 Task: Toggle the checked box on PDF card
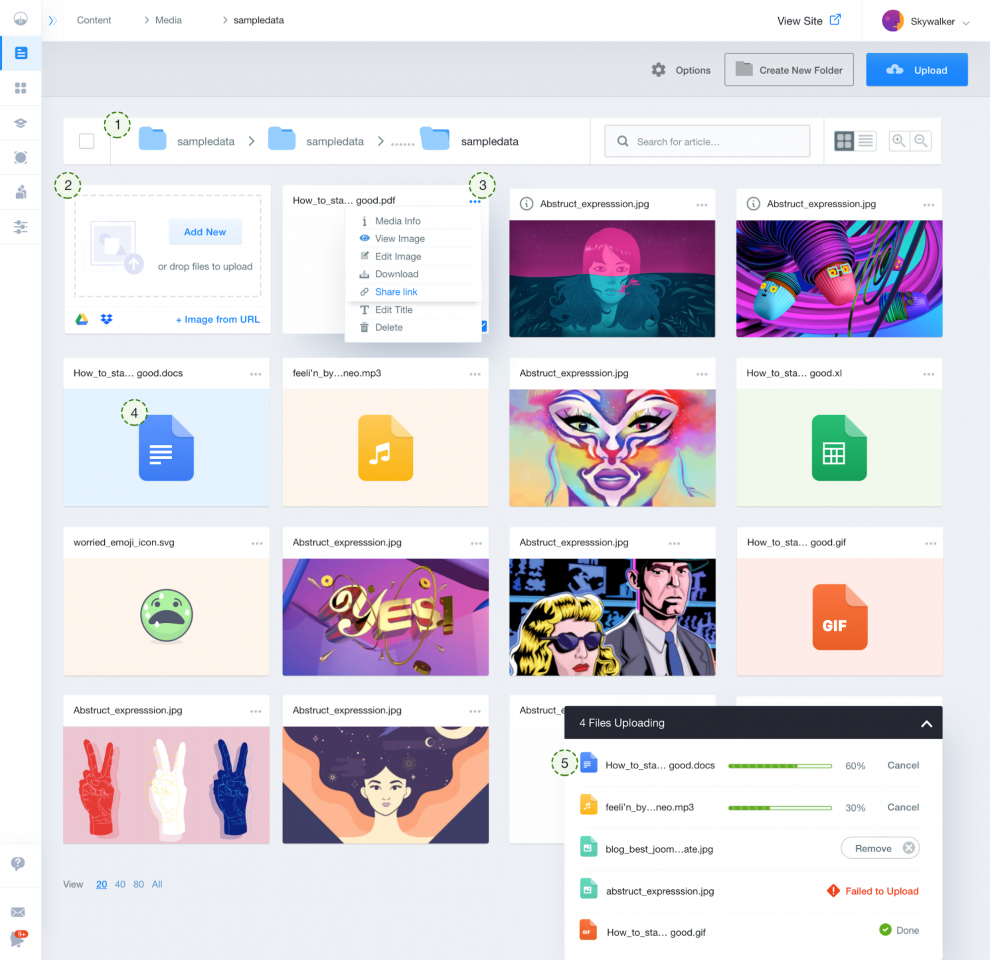[x=484, y=326]
